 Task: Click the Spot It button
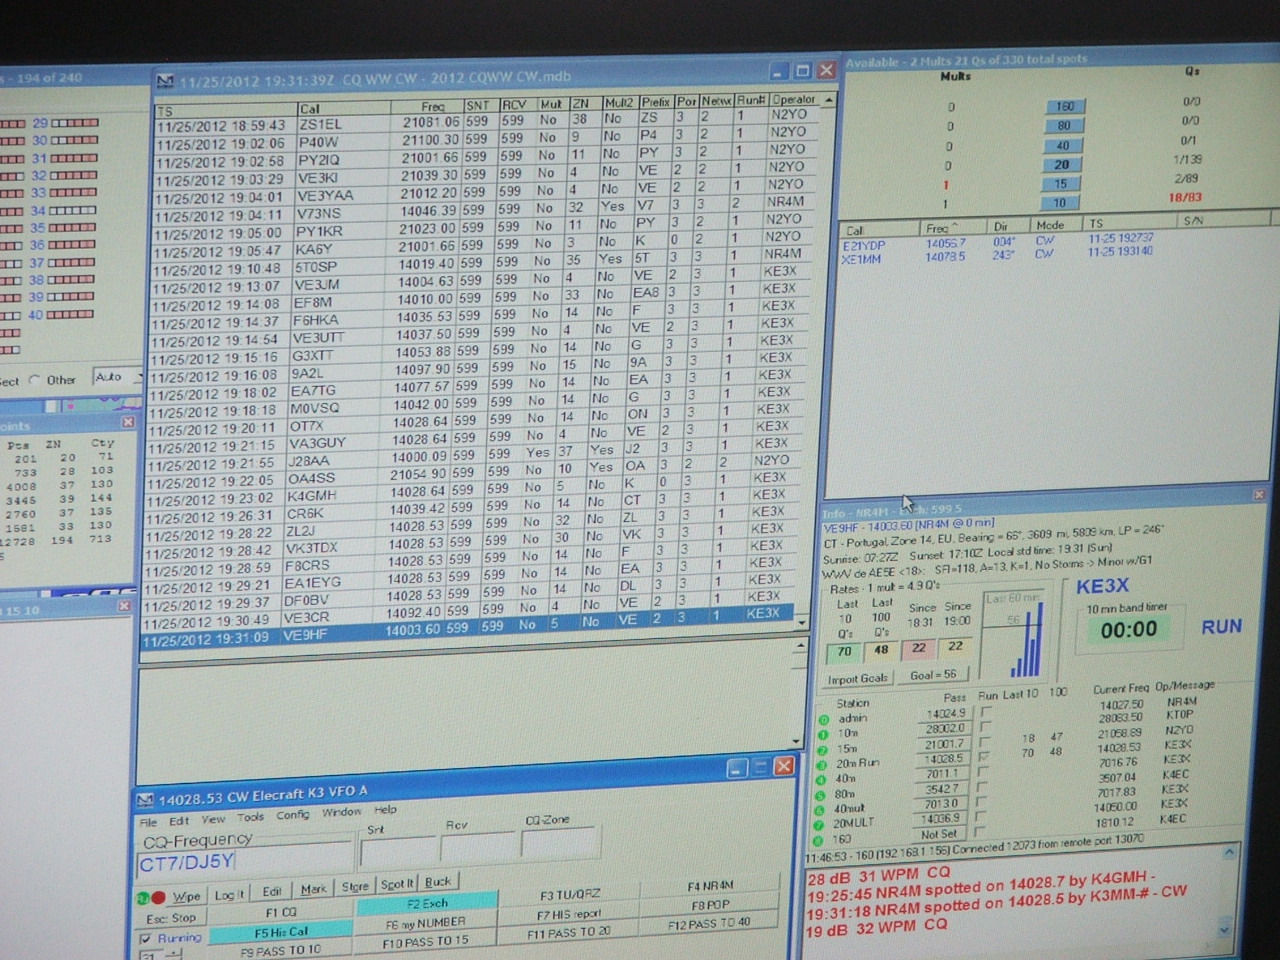pos(396,884)
